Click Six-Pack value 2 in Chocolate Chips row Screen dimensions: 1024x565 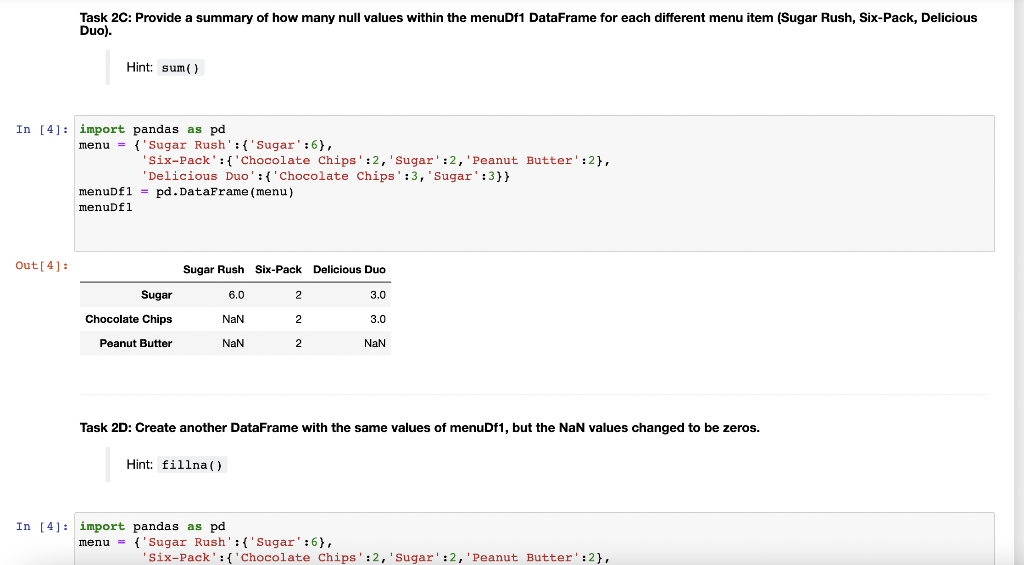pos(298,319)
